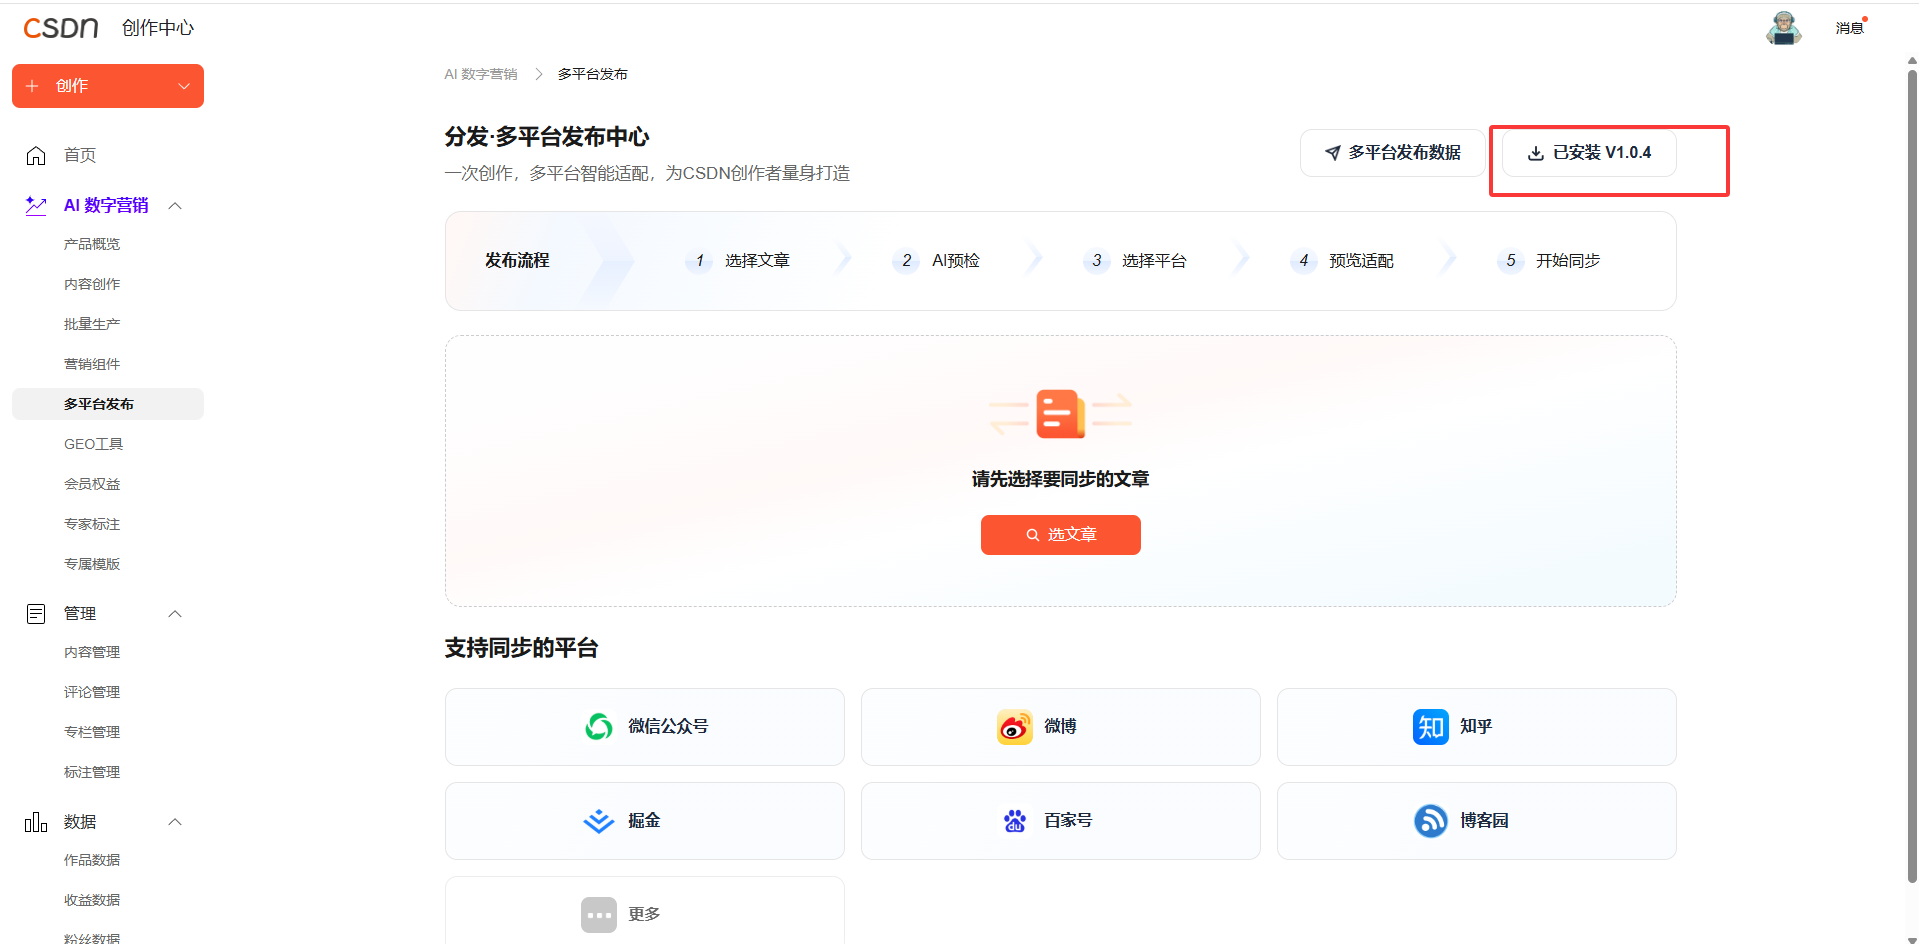Click the 数据 bar chart icon
Image resolution: width=1919 pixels, height=944 pixels.
(36, 821)
